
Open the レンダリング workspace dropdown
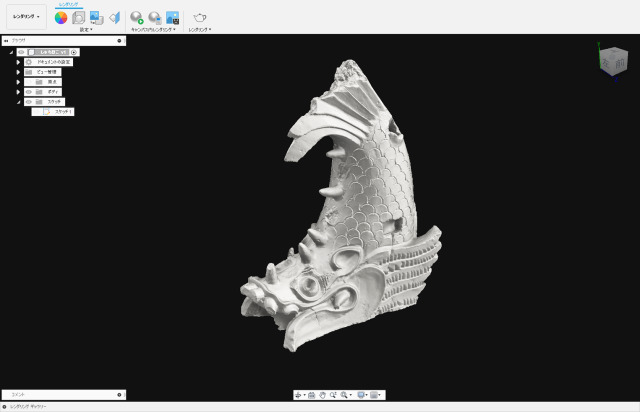coord(25,17)
